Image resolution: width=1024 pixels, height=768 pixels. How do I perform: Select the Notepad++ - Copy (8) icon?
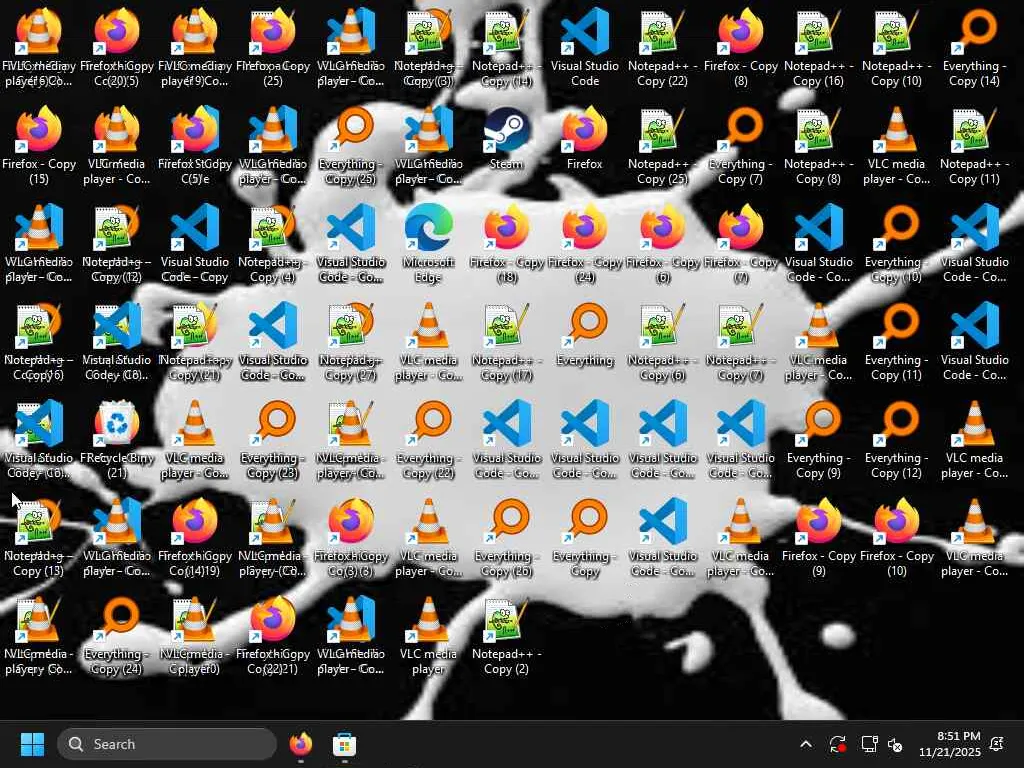(818, 146)
